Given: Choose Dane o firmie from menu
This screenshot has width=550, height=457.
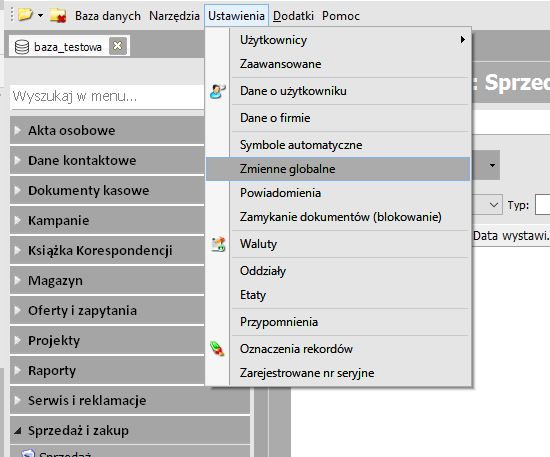Looking at the screenshot, I should pyautogui.click(x=338, y=118).
